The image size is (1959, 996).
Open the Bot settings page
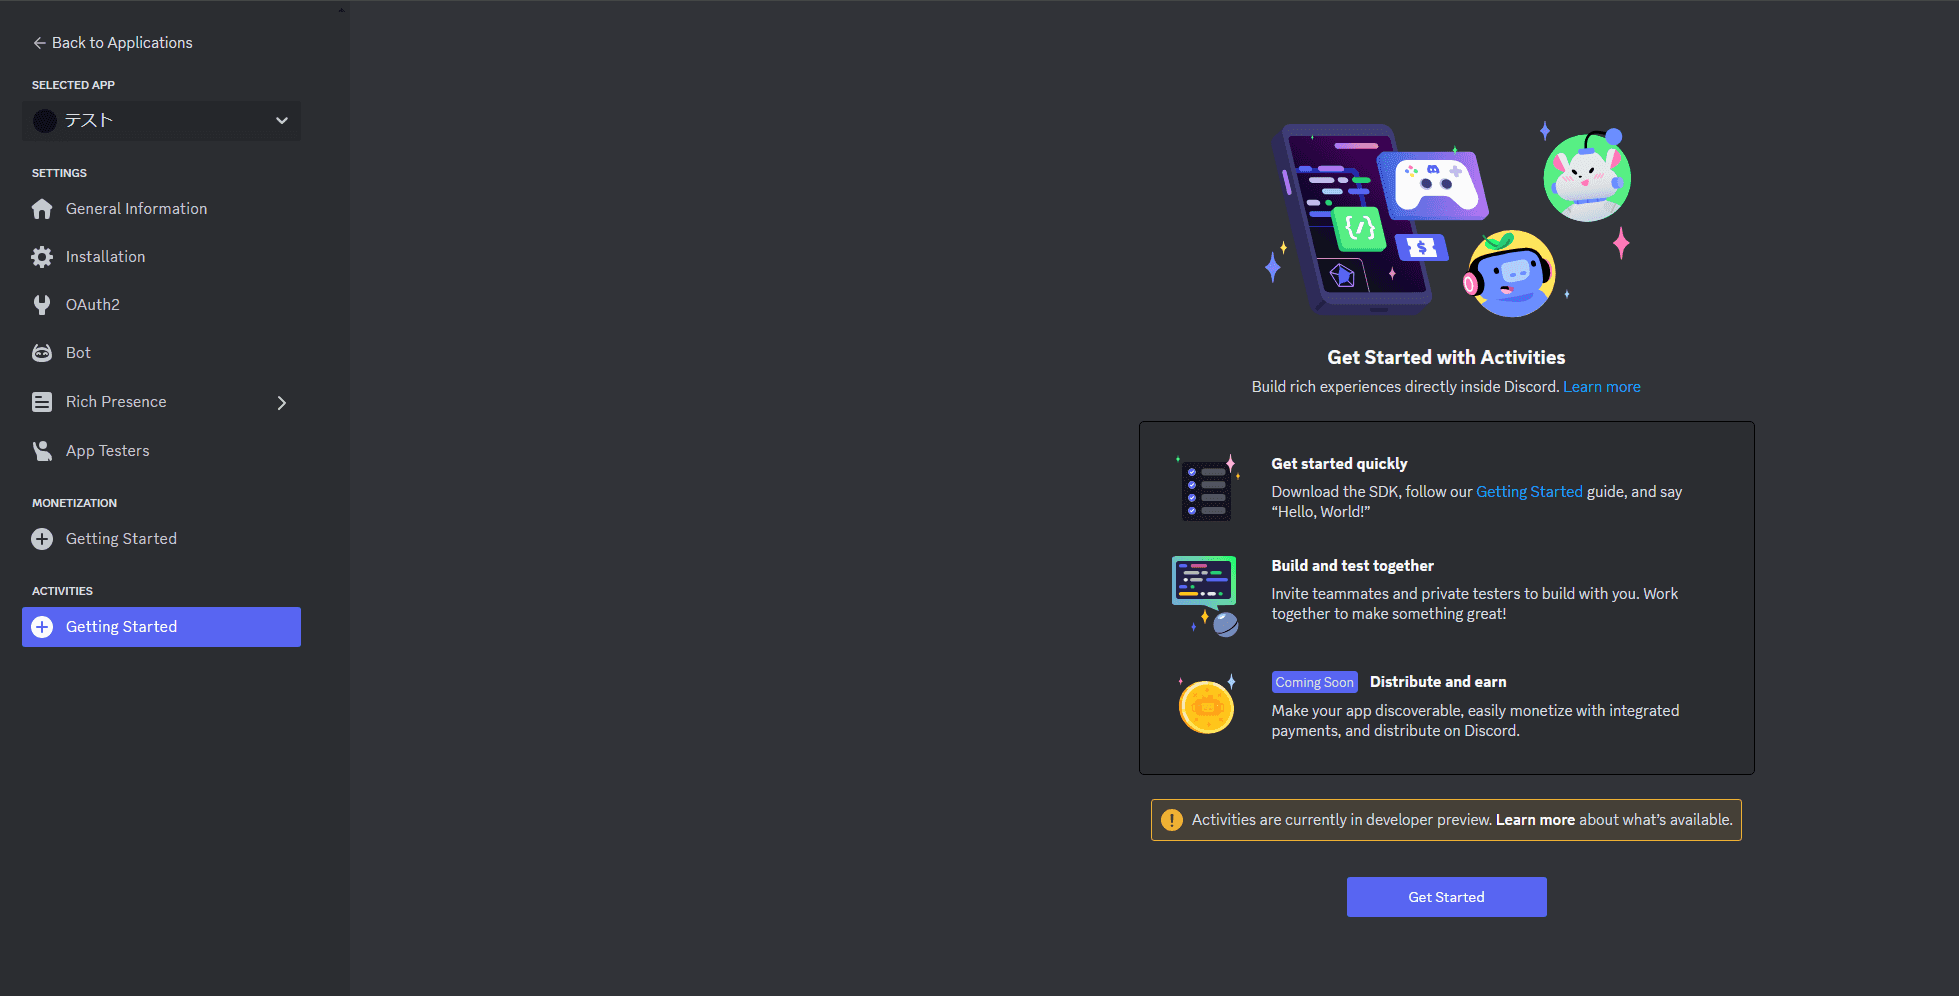pos(161,353)
